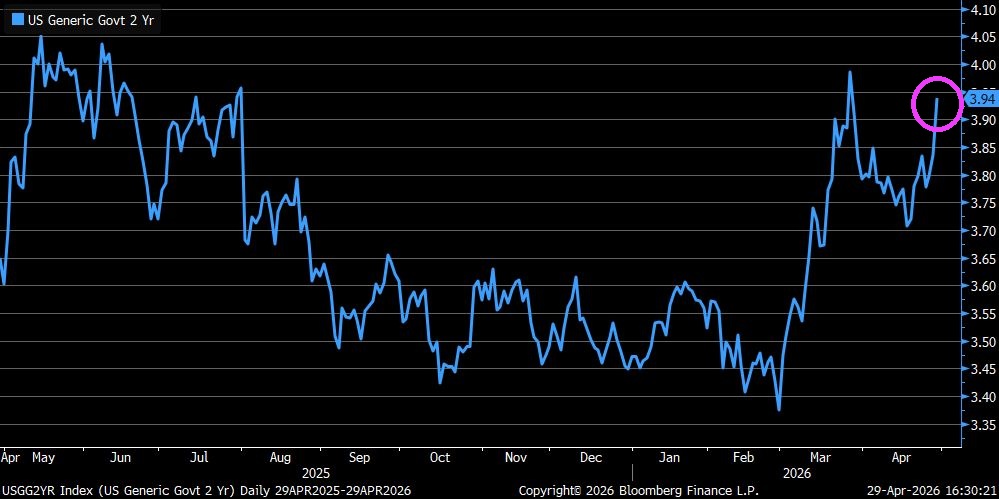This screenshot has width=999, height=499.
Task: Click inside the pink highlight circle
Action: click(x=938, y=104)
